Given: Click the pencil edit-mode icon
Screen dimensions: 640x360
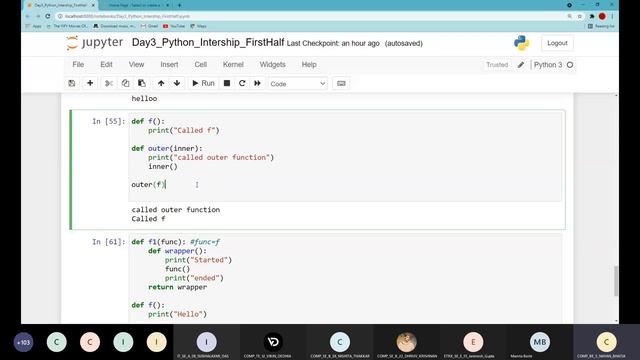Looking at the screenshot, I should (521, 65).
